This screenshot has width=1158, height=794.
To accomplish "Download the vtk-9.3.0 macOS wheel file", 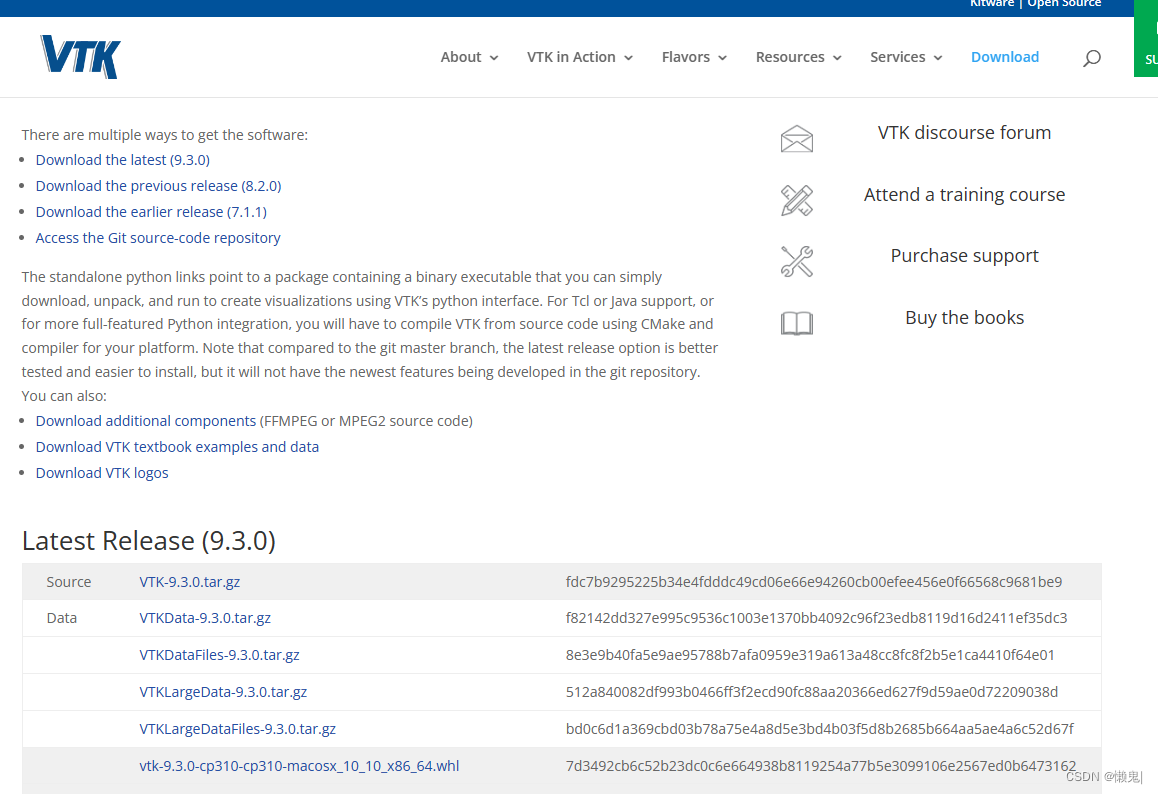I will [x=299, y=765].
